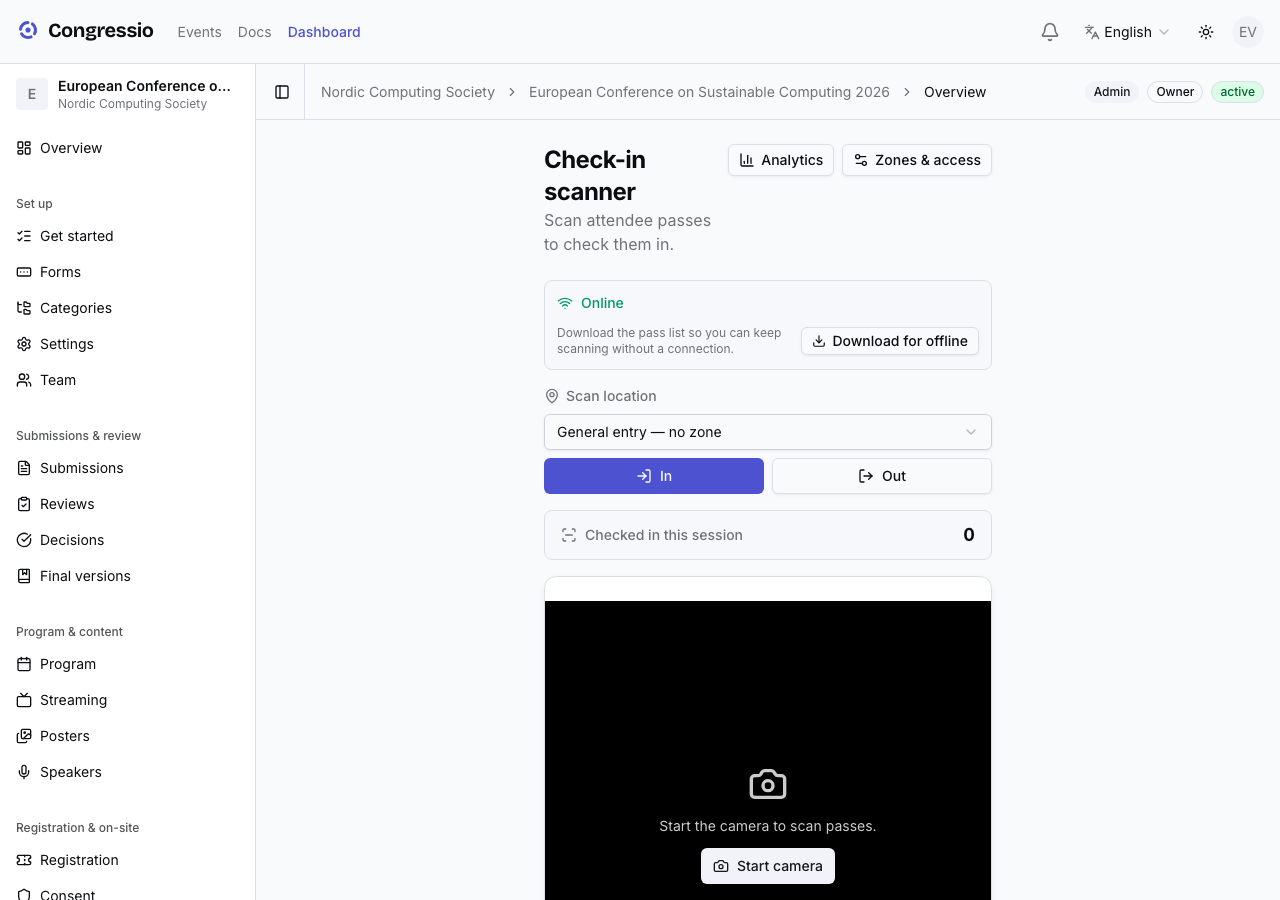Click the Reviews clipboard icon
Screen dimensions: 1280x900
(24, 504)
